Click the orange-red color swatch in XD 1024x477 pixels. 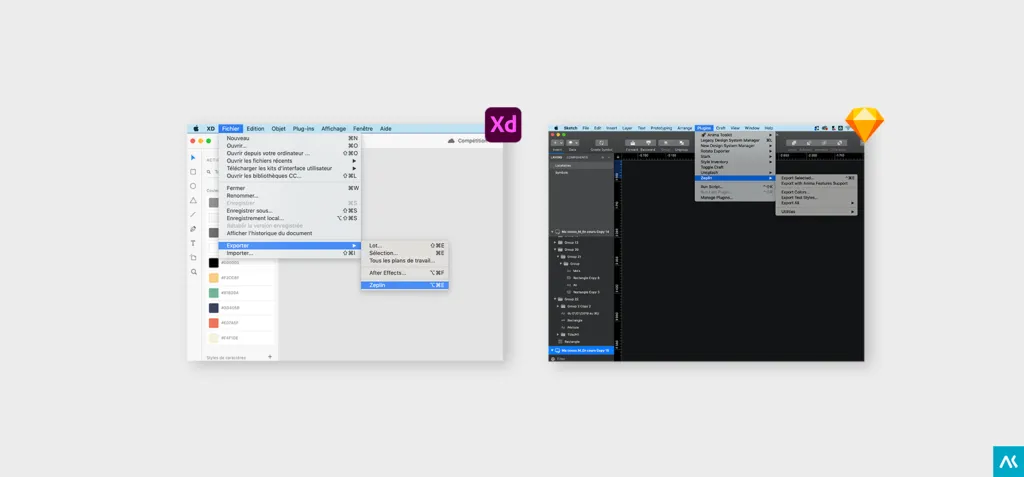[214, 323]
